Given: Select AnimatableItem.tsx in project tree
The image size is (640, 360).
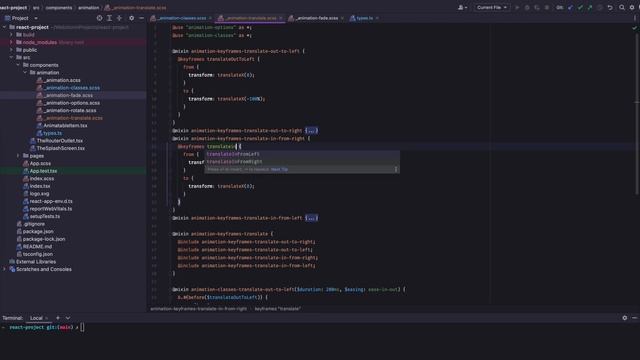Looking at the screenshot, I should coord(65,125).
